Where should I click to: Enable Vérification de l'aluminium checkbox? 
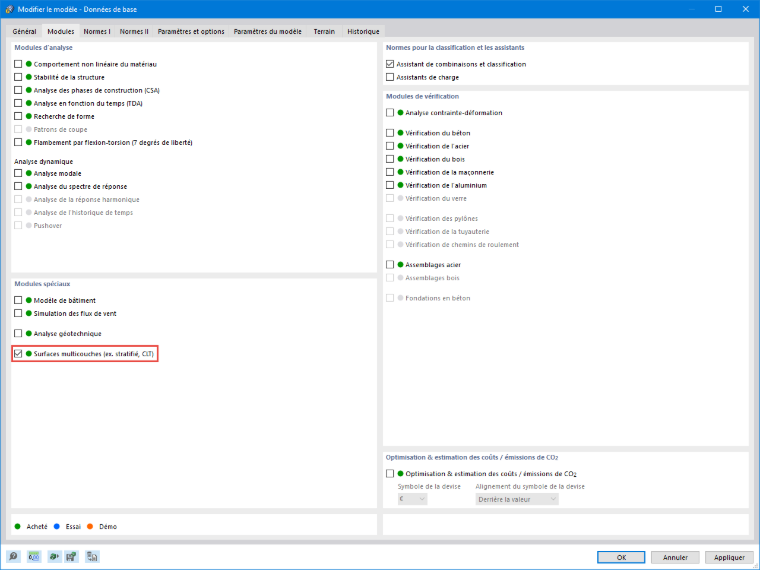[x=390, y=185]
